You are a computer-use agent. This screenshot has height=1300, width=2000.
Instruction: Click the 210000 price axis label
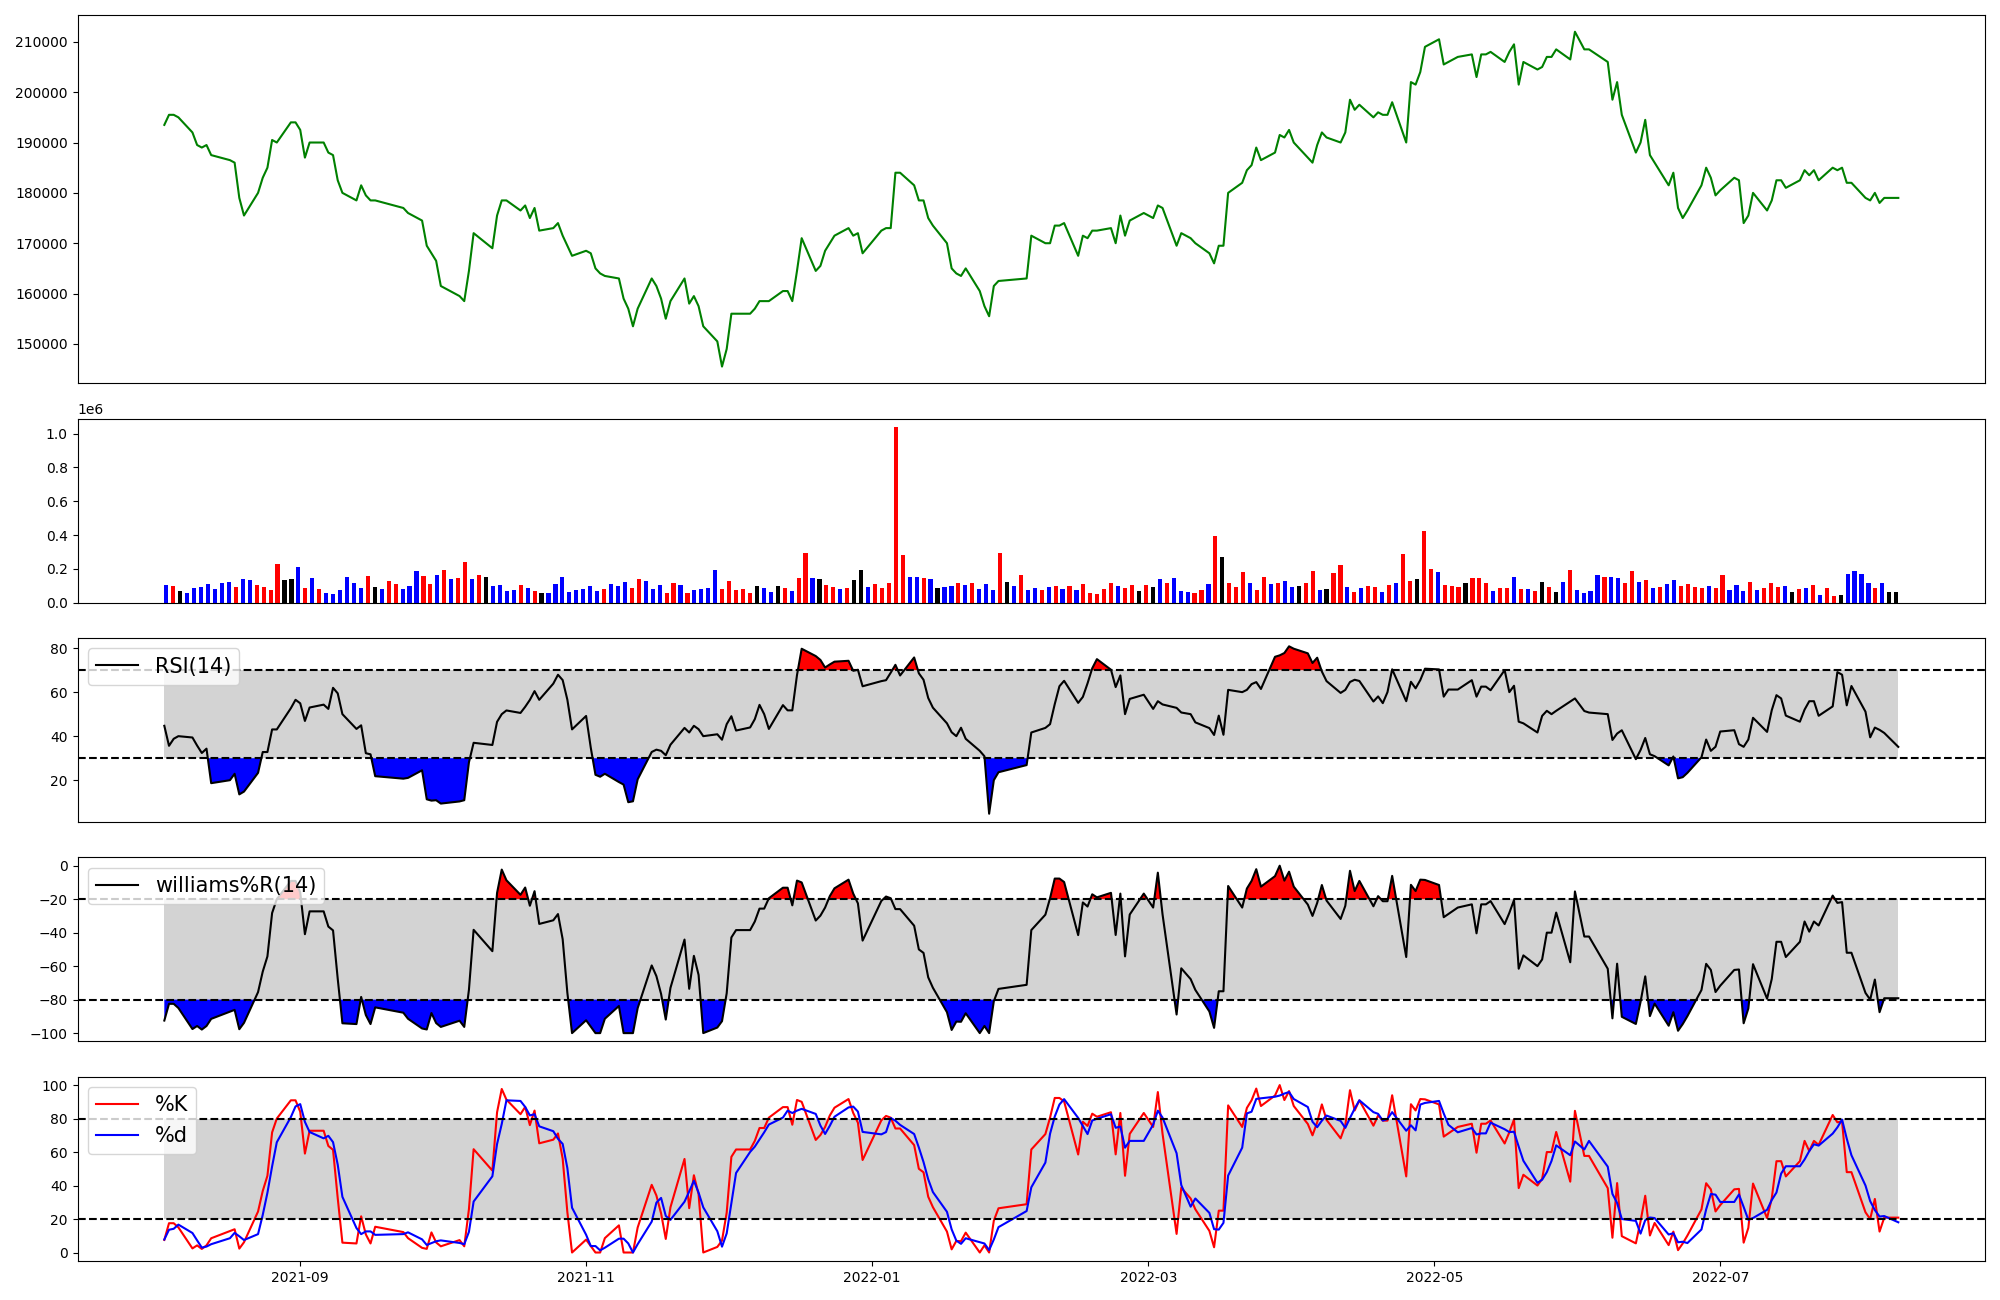tap(41, 42)
